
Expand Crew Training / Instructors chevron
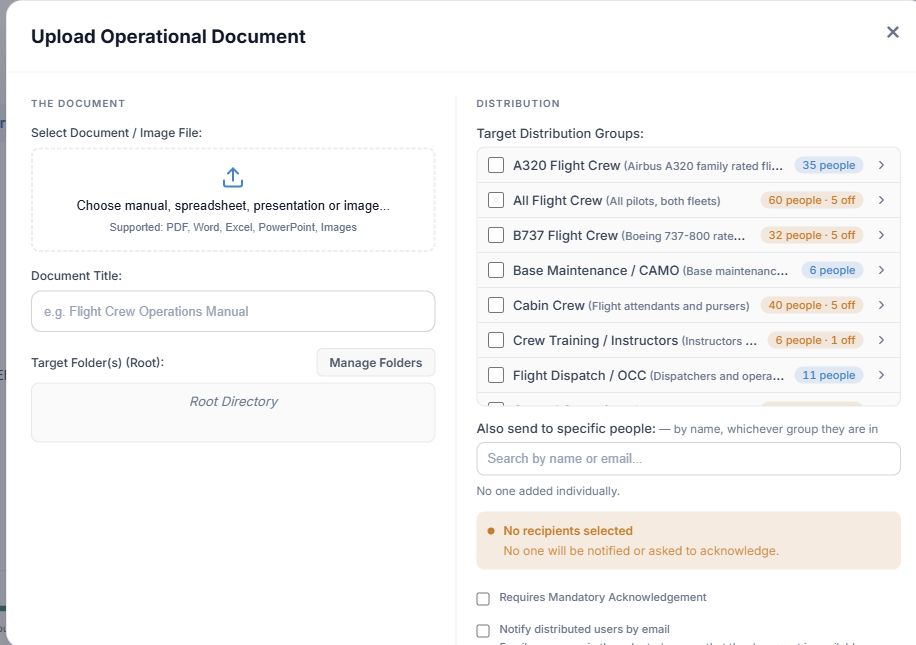pyautogui.click(x=881, y=341)
